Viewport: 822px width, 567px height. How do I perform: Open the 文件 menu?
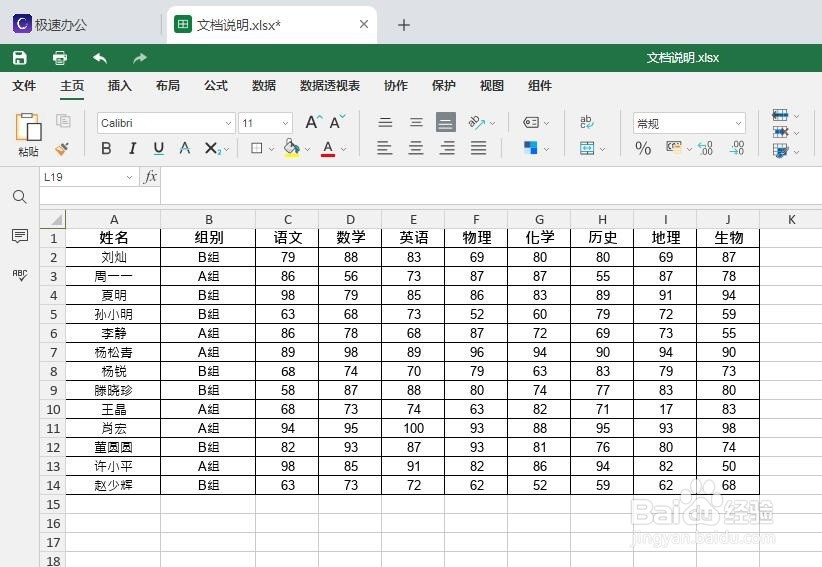24,86
